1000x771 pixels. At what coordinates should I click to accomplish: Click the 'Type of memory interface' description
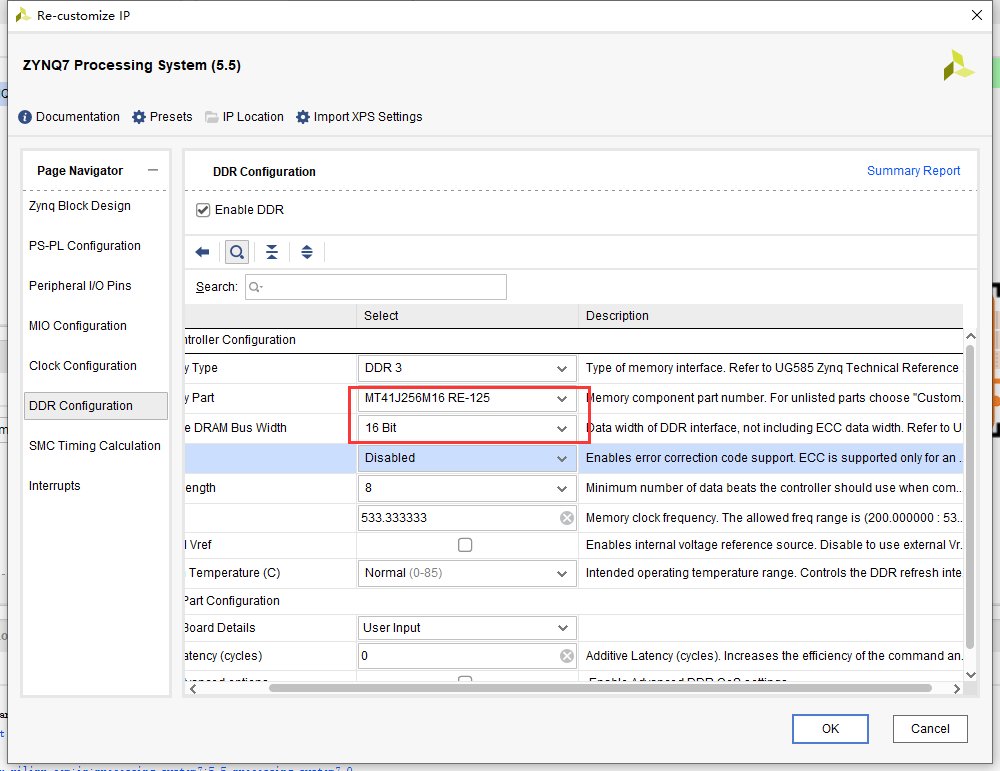(x=772, y=368)
